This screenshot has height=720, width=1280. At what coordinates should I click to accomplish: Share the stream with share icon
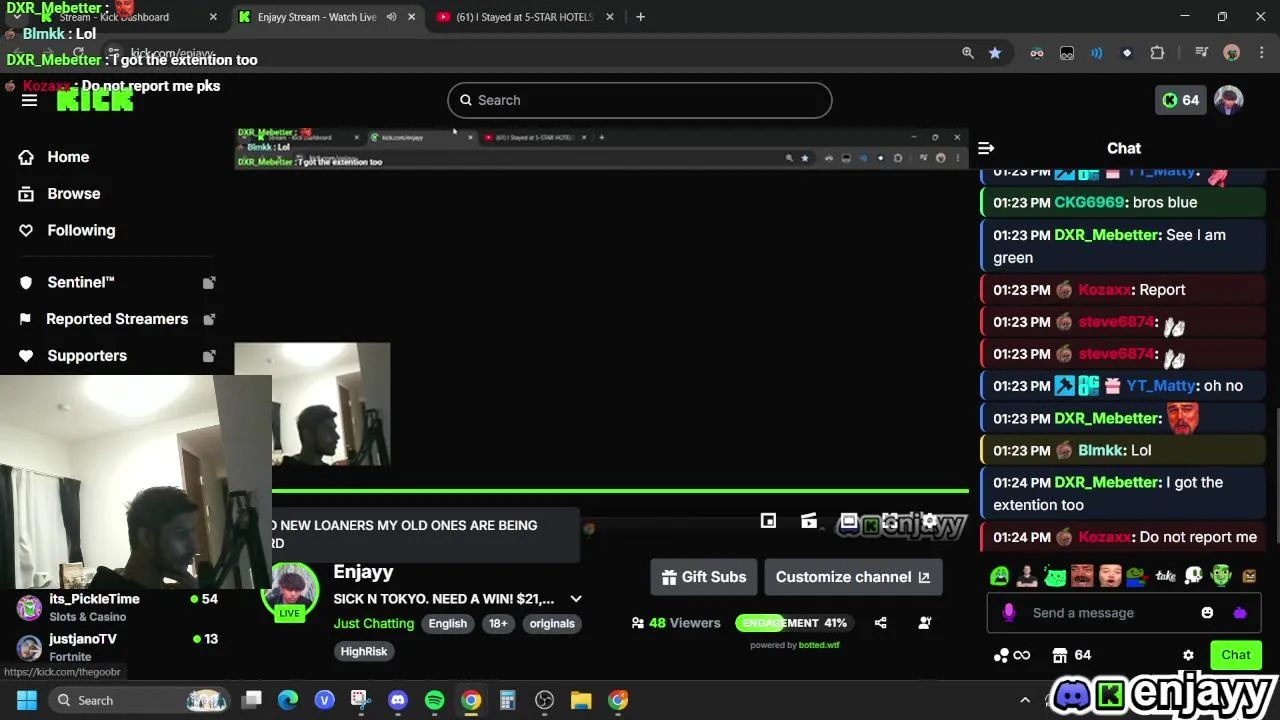point(880,623)
